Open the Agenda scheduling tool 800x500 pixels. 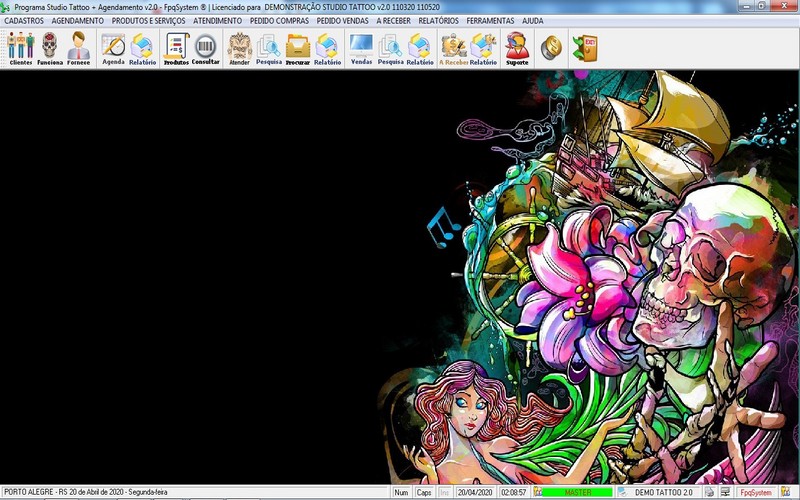[x=113, y=47]
